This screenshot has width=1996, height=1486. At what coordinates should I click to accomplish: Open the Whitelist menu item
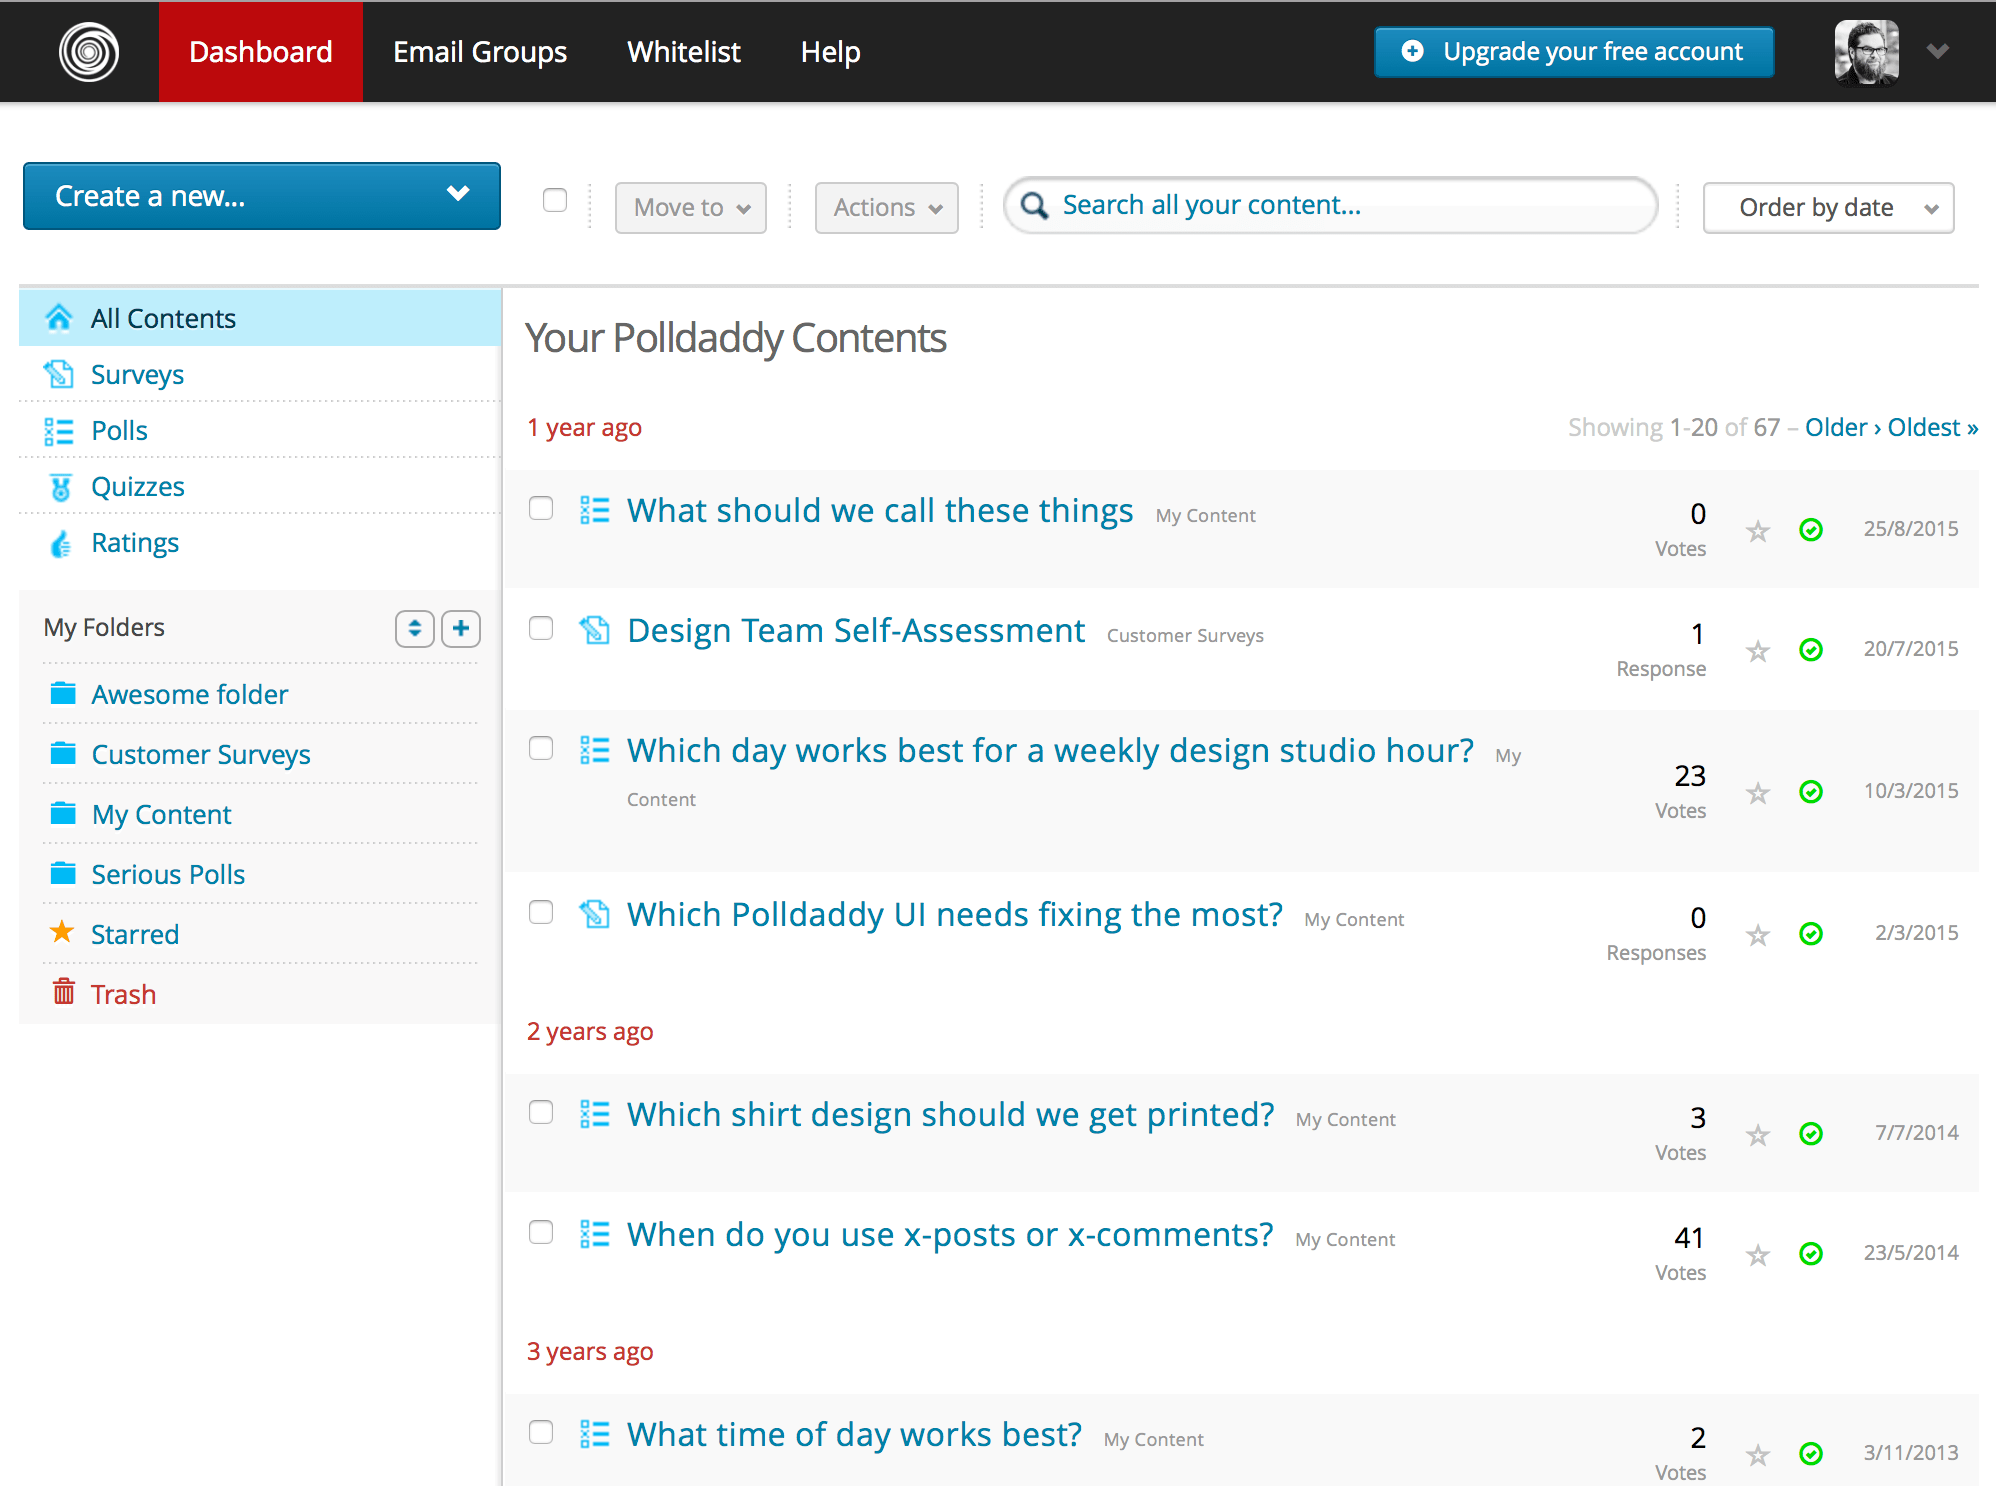pyautogui.click(x=683, y=52)
